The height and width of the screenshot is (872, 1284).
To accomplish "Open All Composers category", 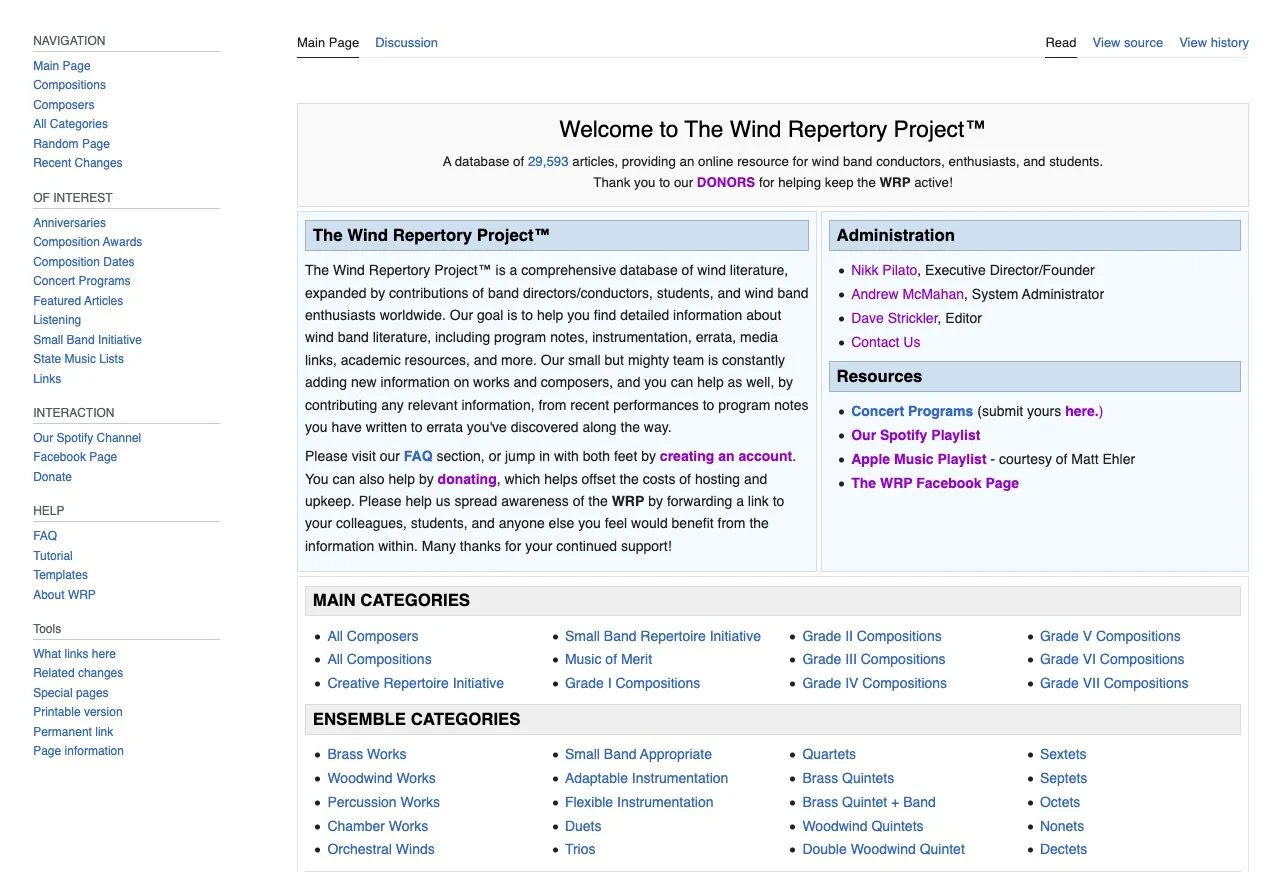I will coord(373,636).
